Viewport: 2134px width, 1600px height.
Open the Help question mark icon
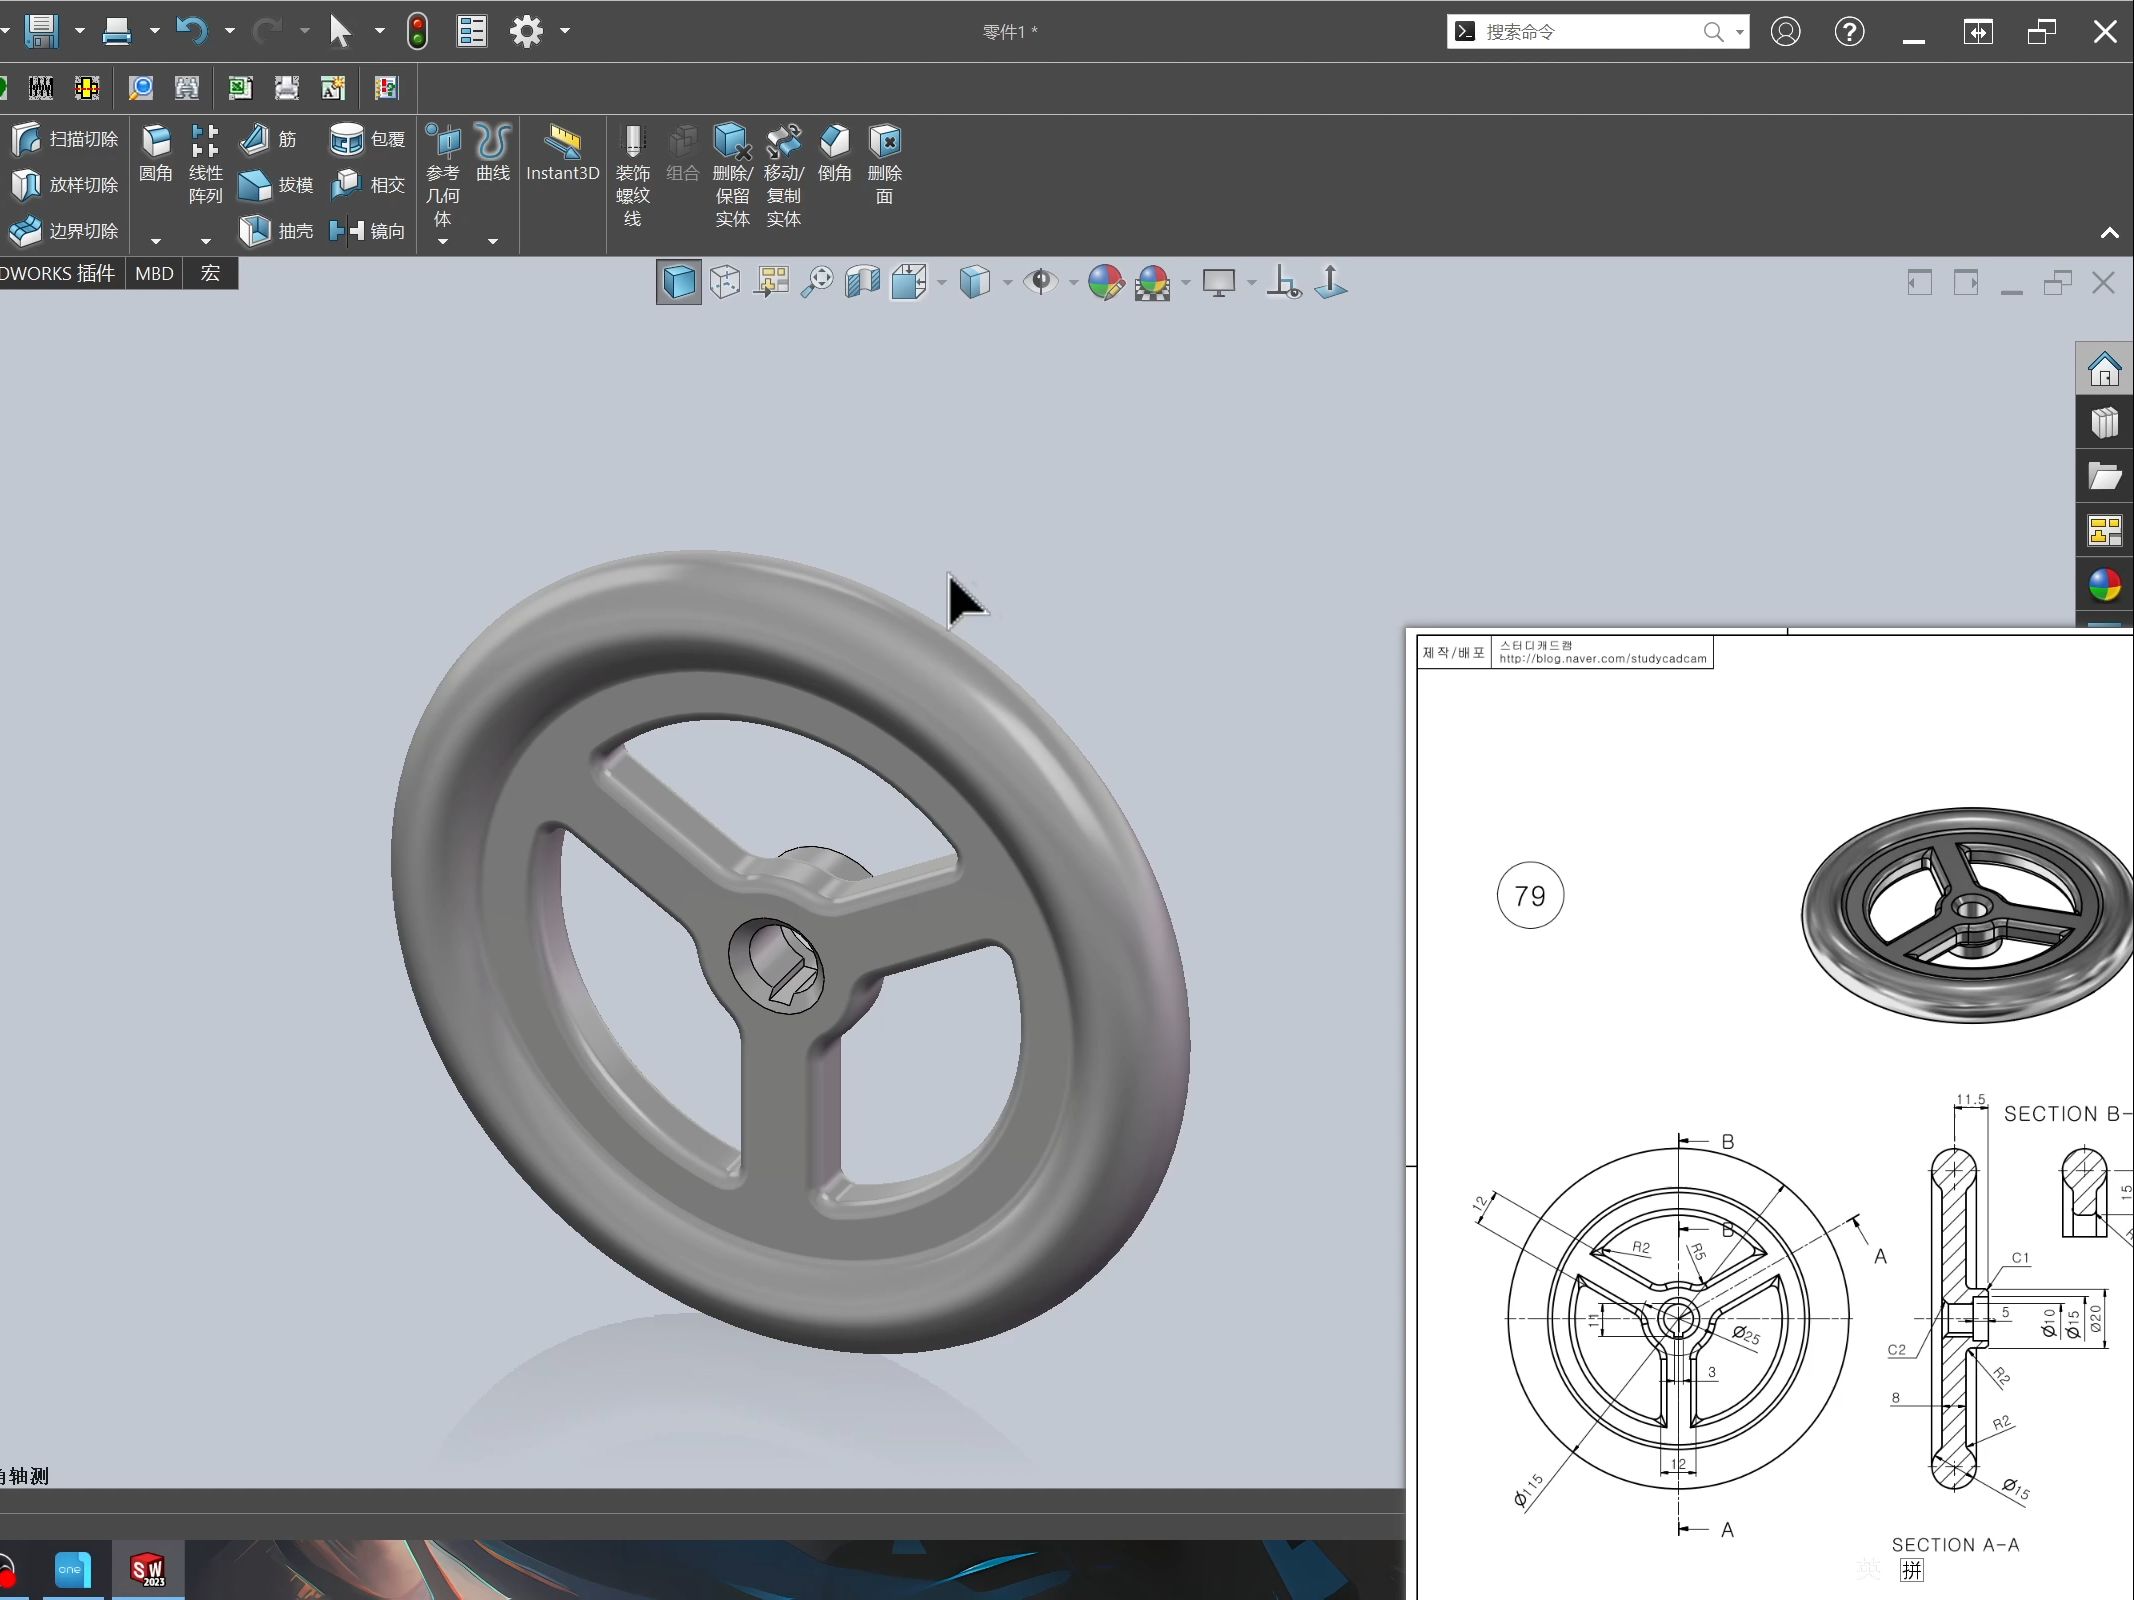pyautogui.click(x=1849, y=32)
